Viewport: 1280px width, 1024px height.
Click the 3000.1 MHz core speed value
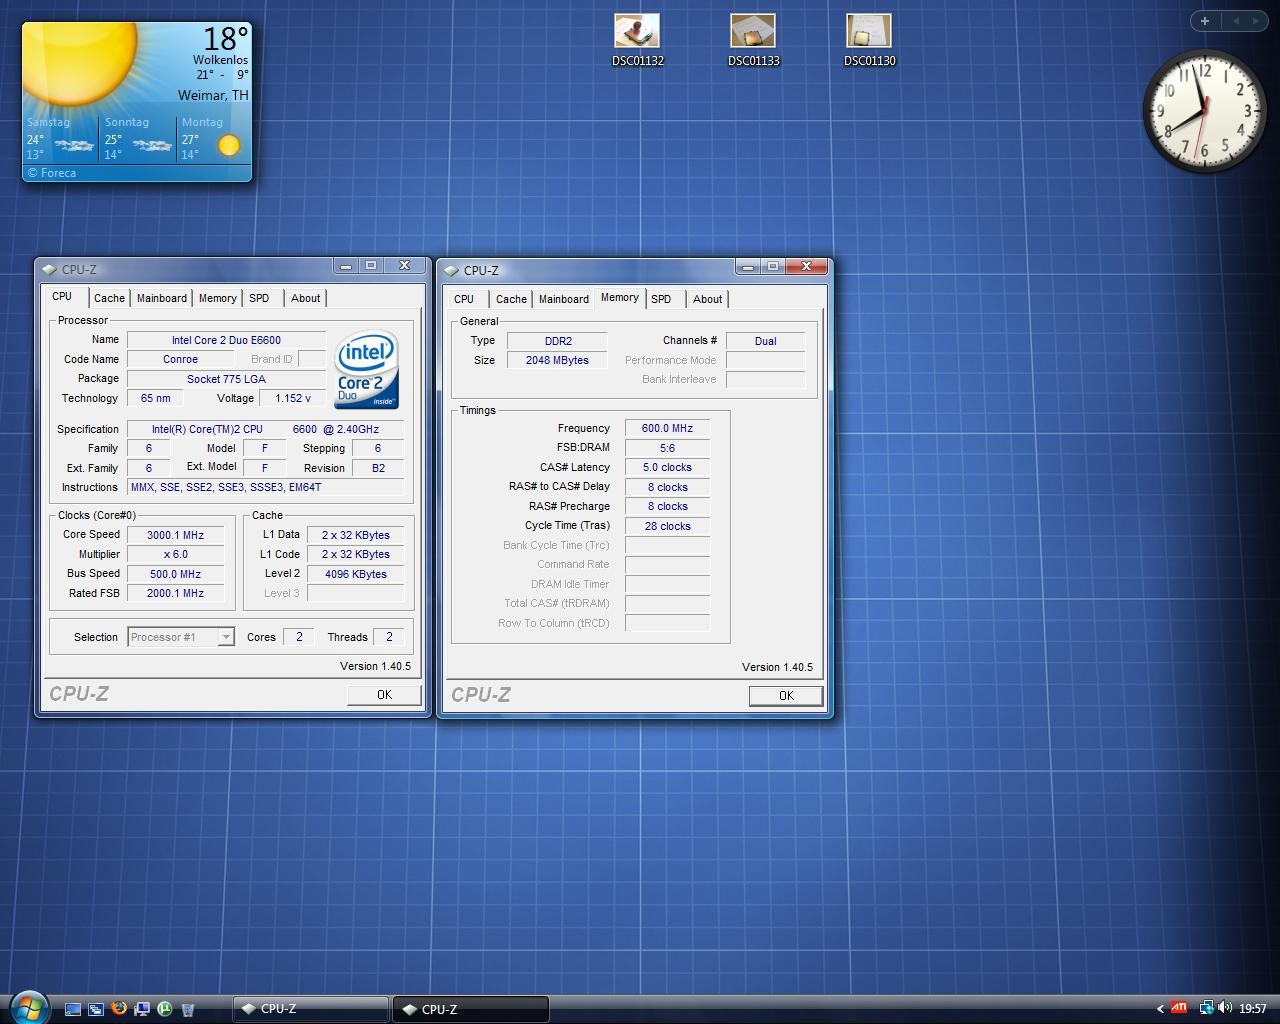(175, 535)
